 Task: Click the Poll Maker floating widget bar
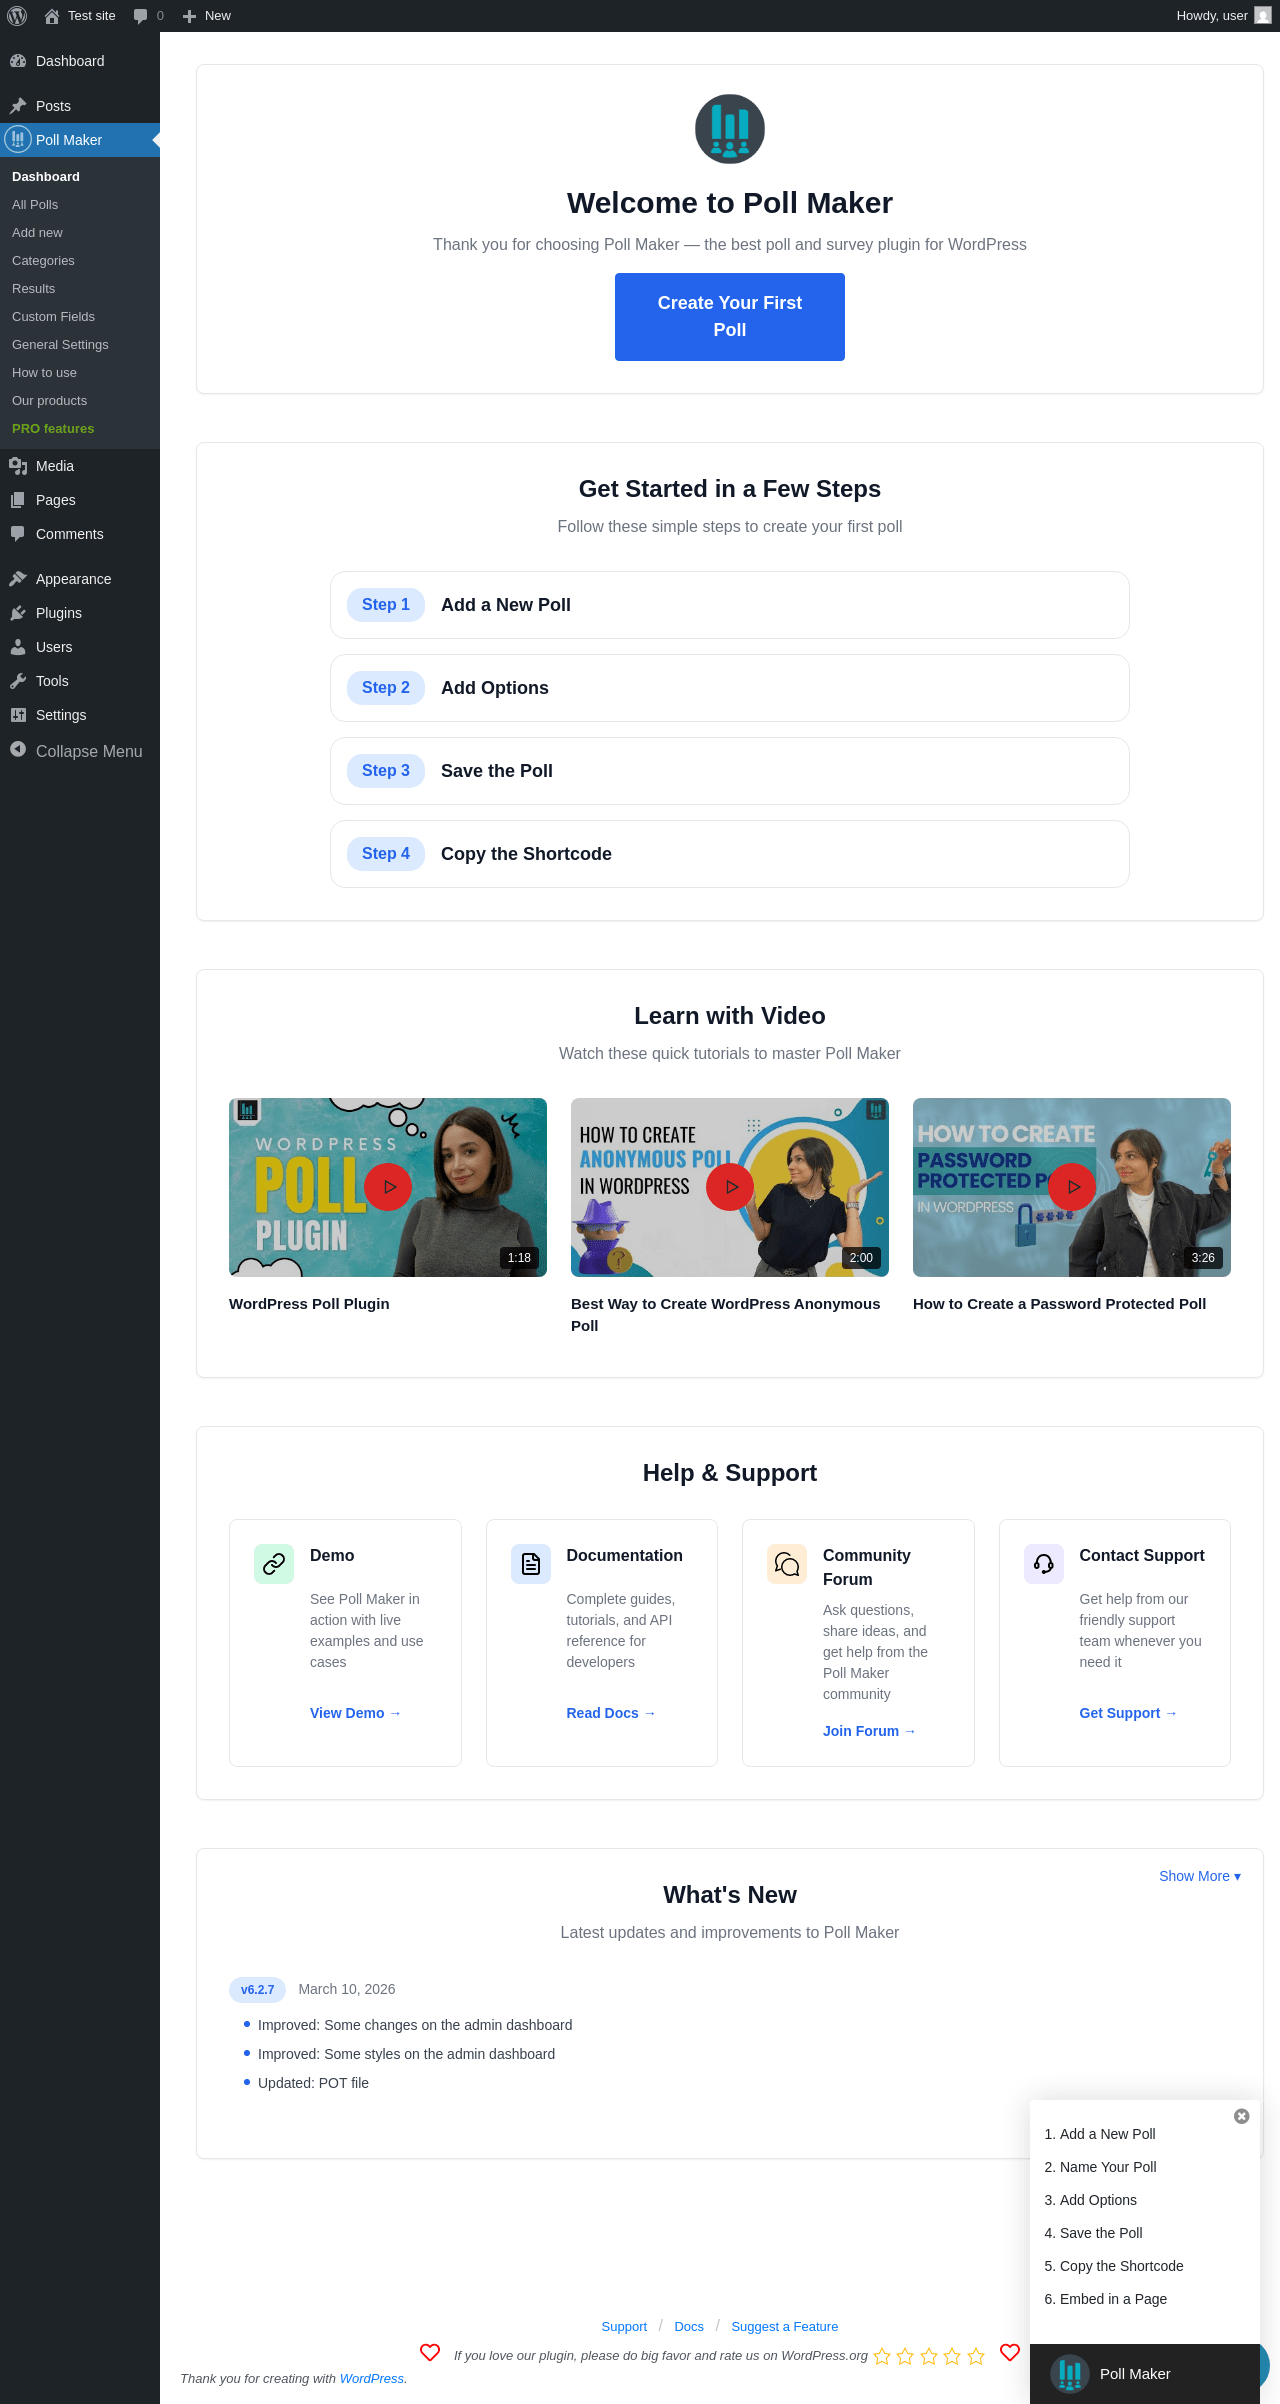click(1145, 2374)
